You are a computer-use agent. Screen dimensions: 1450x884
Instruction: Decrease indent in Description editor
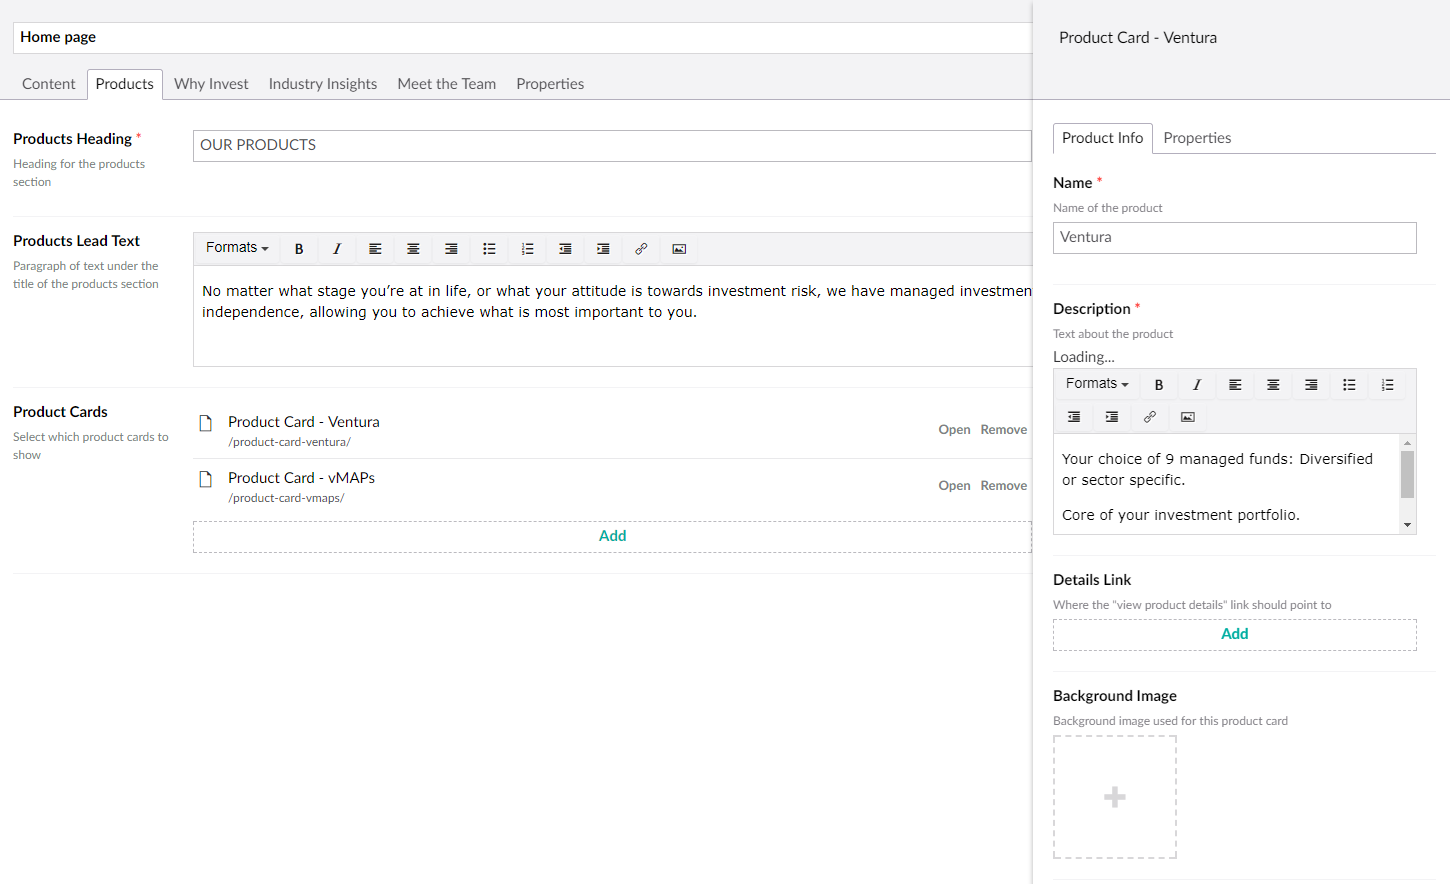(x=1074, y=417)
